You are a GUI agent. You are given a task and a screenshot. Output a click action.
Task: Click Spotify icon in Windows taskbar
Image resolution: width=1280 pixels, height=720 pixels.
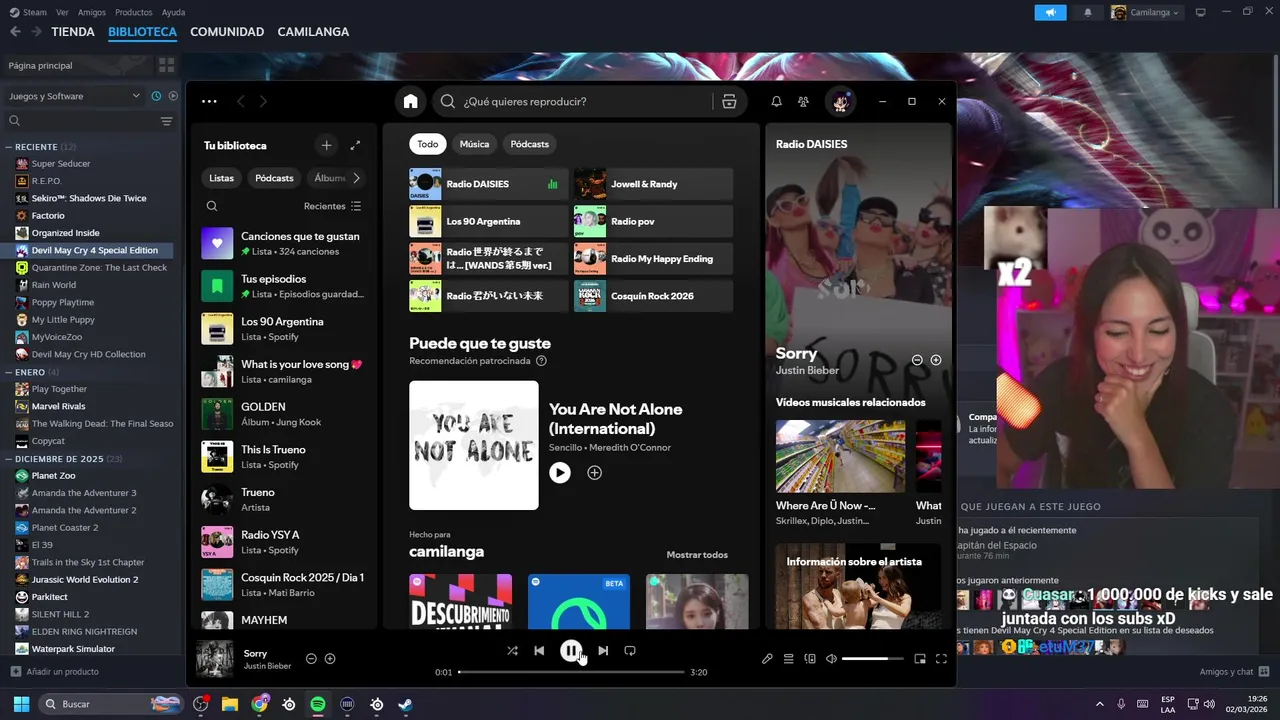click(x=318, y=704)
